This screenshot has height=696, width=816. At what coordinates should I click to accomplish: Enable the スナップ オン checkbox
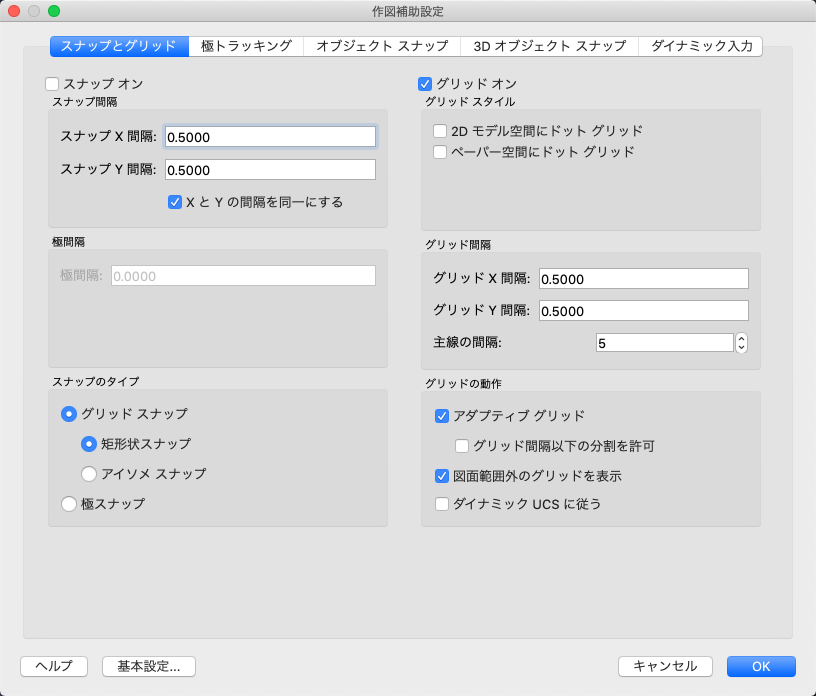click(x=53, y=84)
